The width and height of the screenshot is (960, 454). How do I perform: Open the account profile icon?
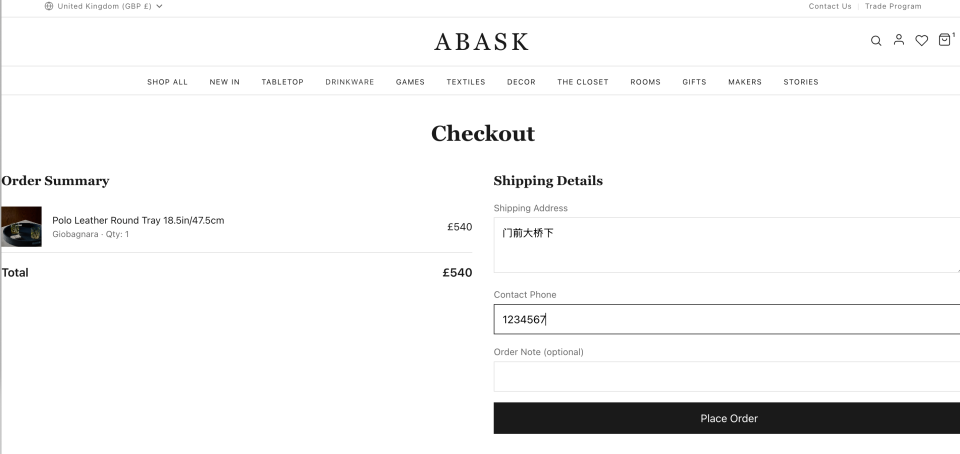[x=899, y=40]
